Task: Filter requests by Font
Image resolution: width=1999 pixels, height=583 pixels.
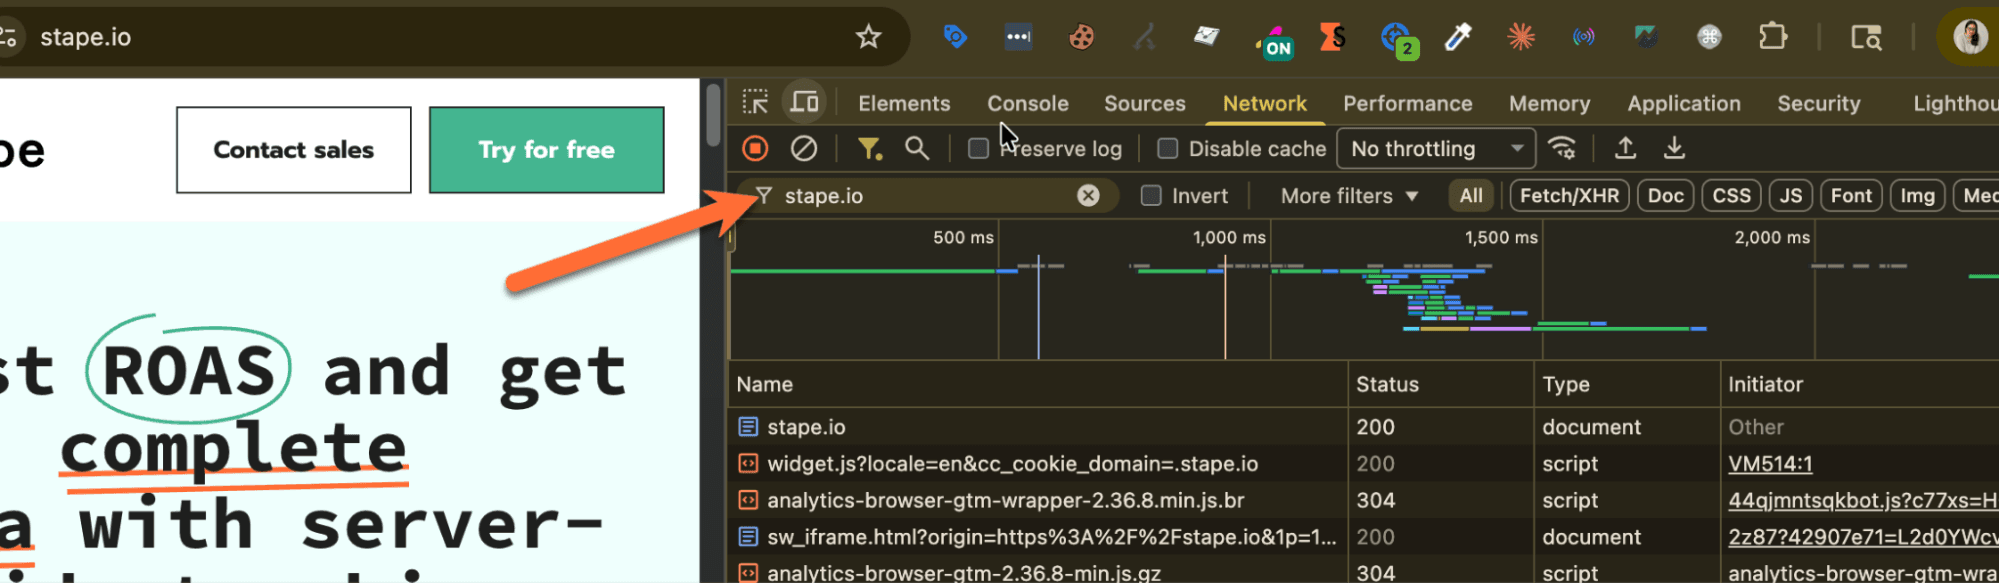Action: [1851, 196]
